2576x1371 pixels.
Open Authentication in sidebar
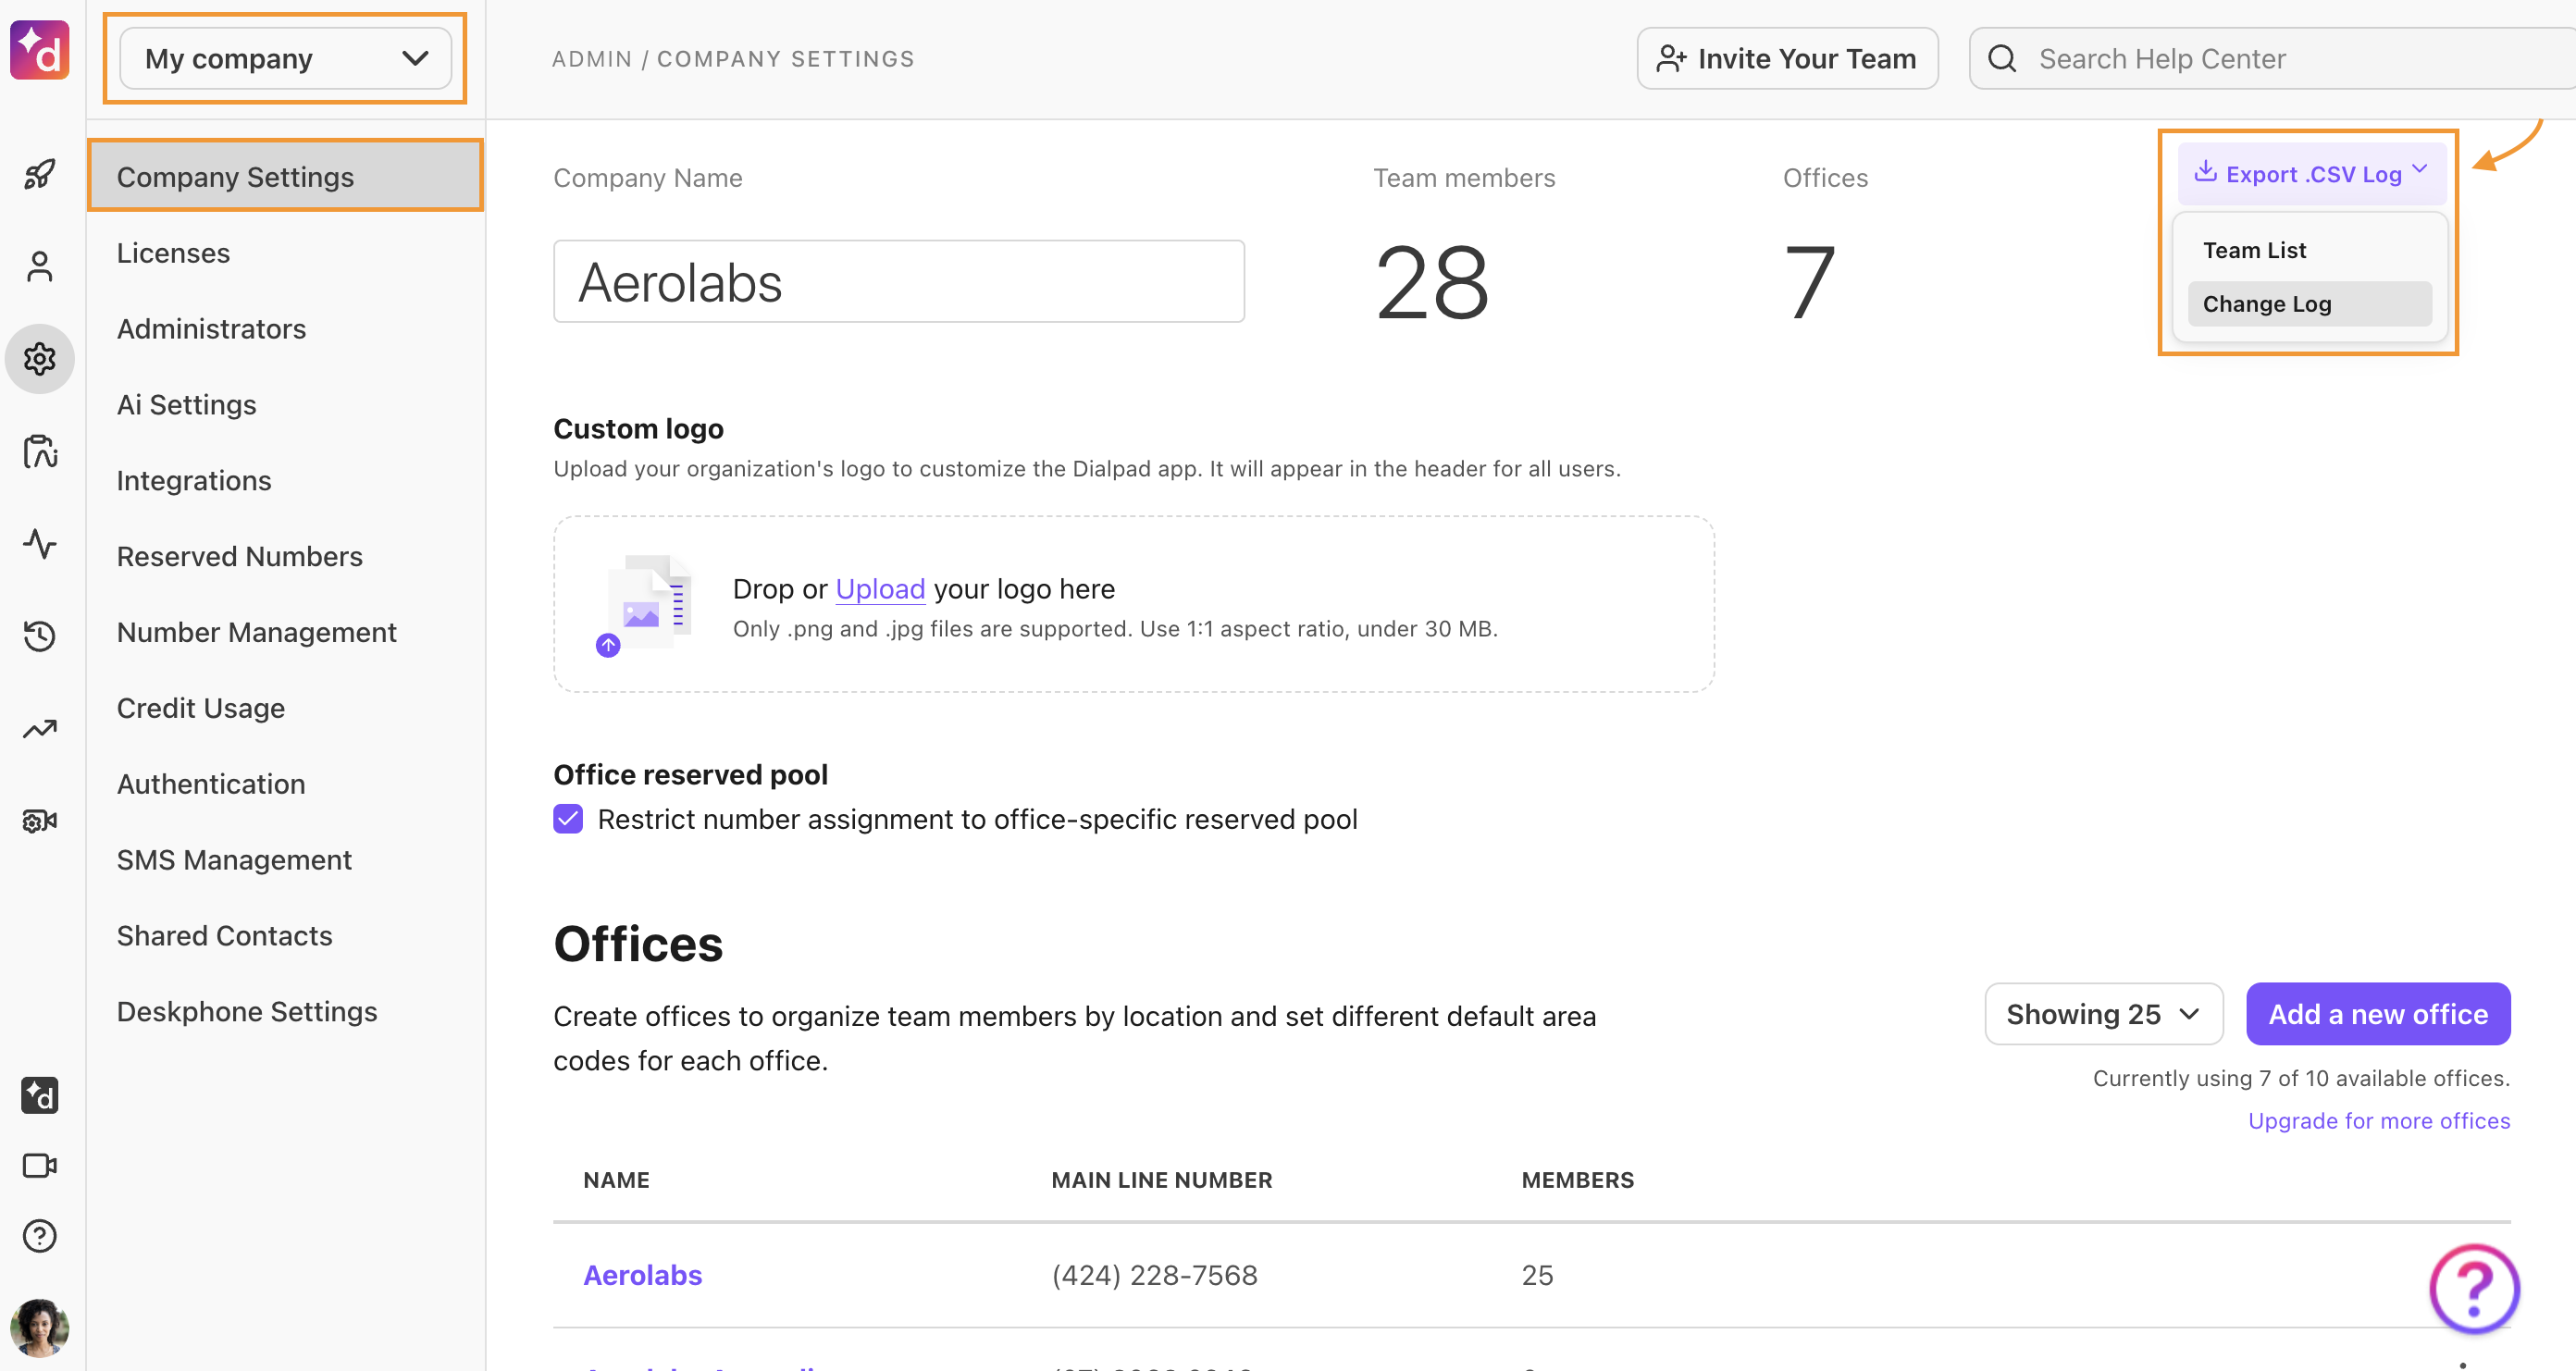click(210, 784)
